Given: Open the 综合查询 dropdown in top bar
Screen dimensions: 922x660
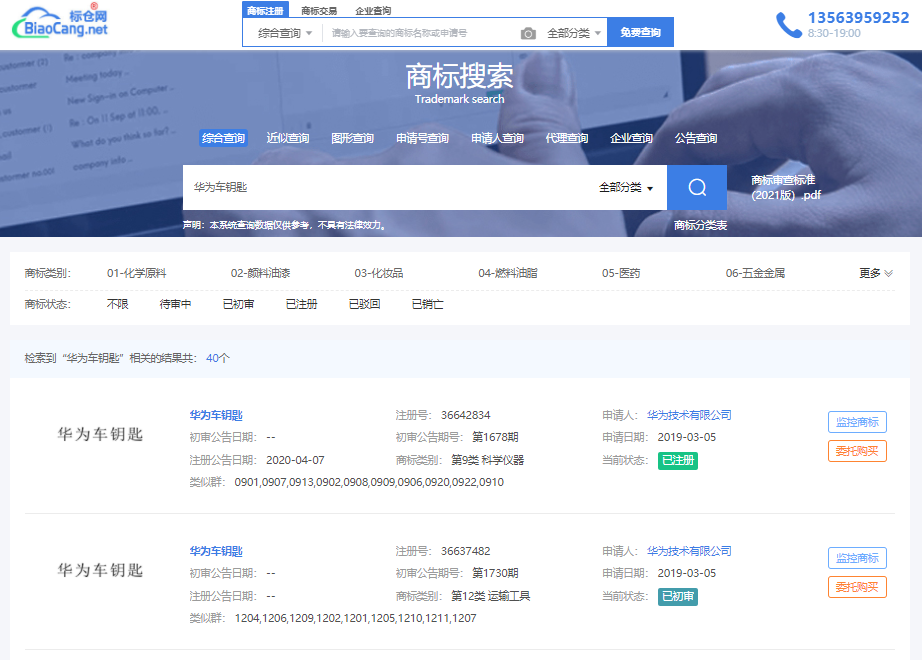Looking at the screenshot, I should click(285, 34).
